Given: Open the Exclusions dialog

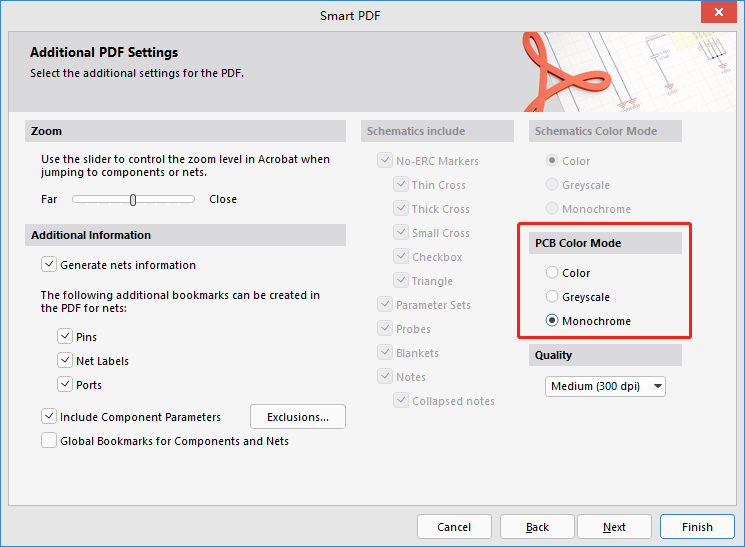Looking at the screenshot, I should pos(298,417).
